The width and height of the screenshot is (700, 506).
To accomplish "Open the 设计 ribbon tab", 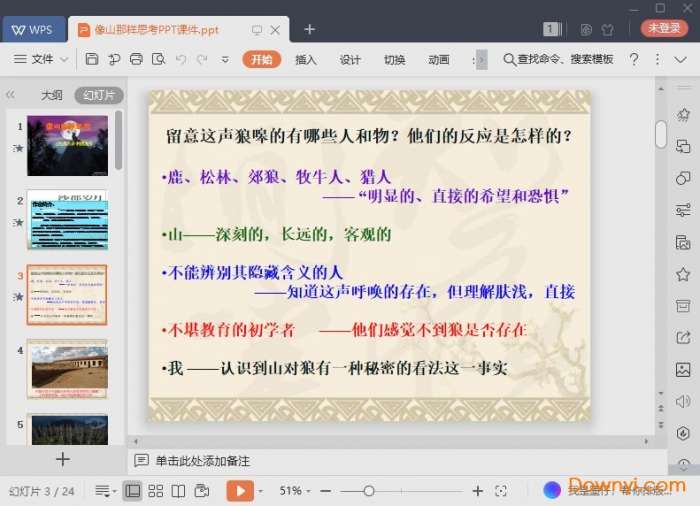I will pos(350,60).
